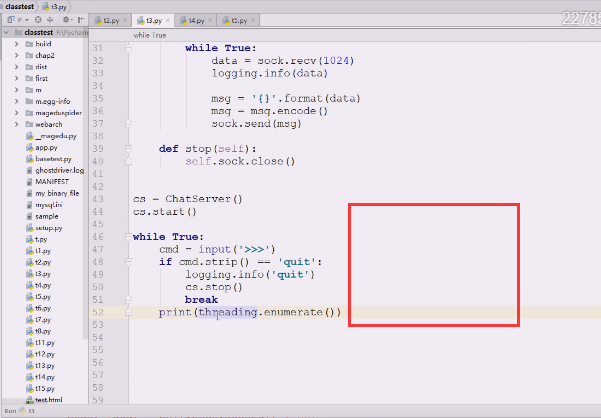Select t1.py in project tree

click(43, 251)
